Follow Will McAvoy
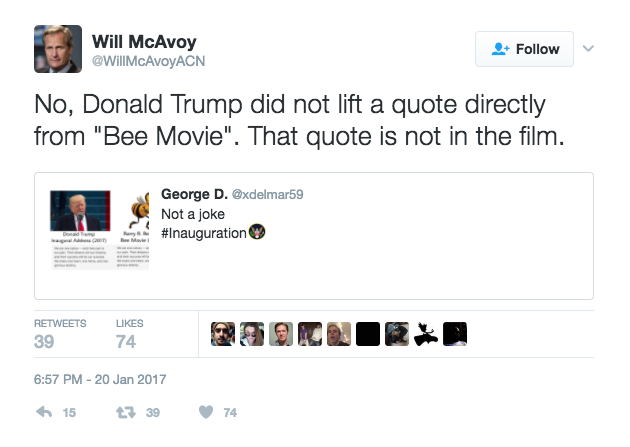Screen dimensions: 630x447 pyautogui.click(x=525, y=49)
